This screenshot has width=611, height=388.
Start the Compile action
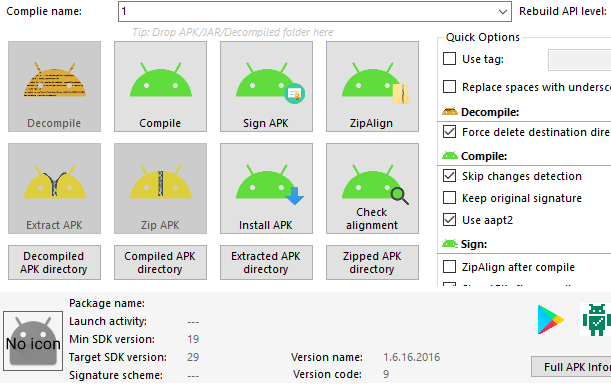pyautogui.click(x=160, y=86)
